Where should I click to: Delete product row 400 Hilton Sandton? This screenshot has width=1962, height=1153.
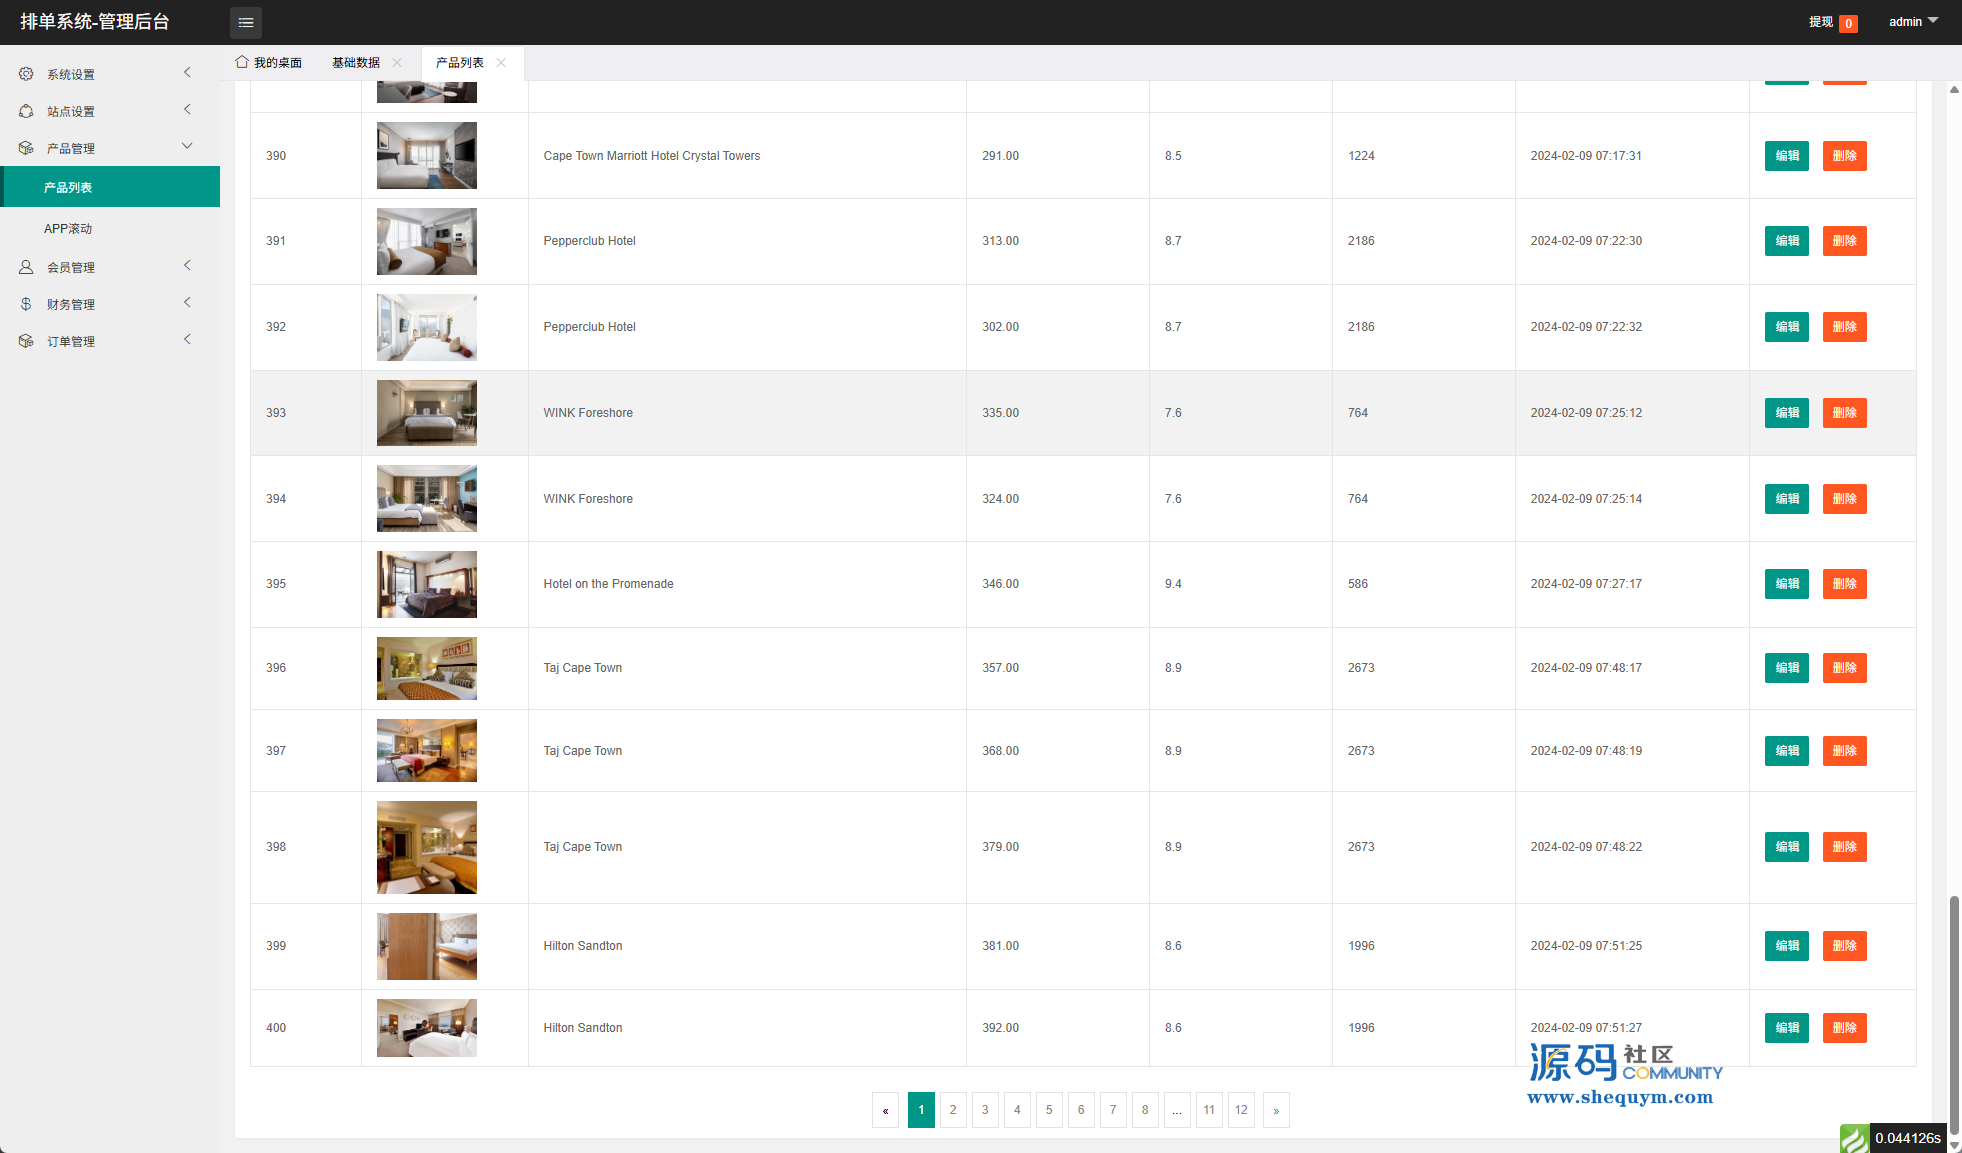click(x=1844, y=1028)
